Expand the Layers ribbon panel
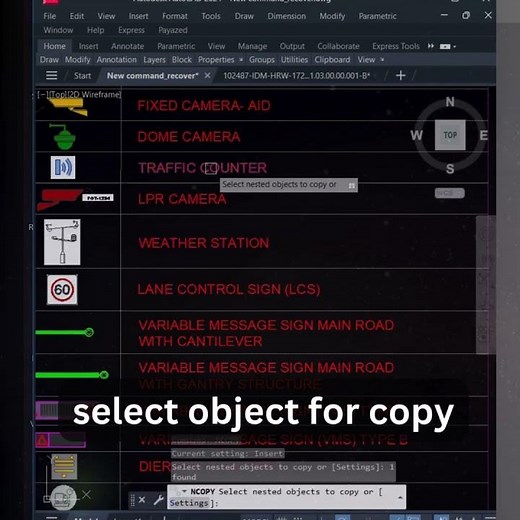520x520 pixels. (154, 60)
